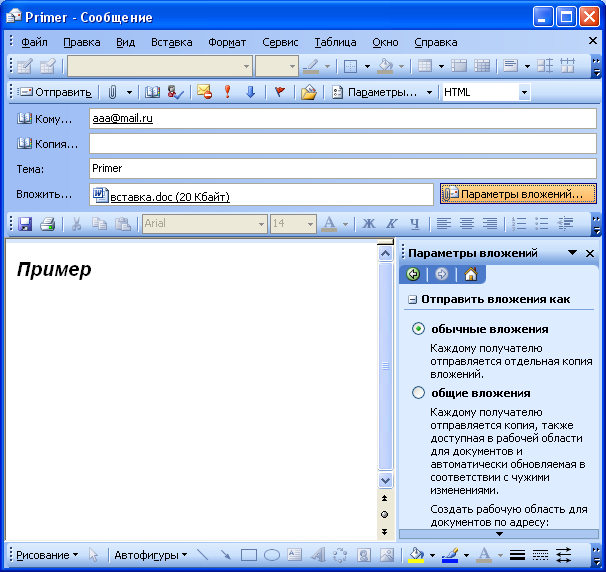Viewport: 606px width, 572px height.
Task: Open the address book icon in toolbar
Action: tap(152, 92)
